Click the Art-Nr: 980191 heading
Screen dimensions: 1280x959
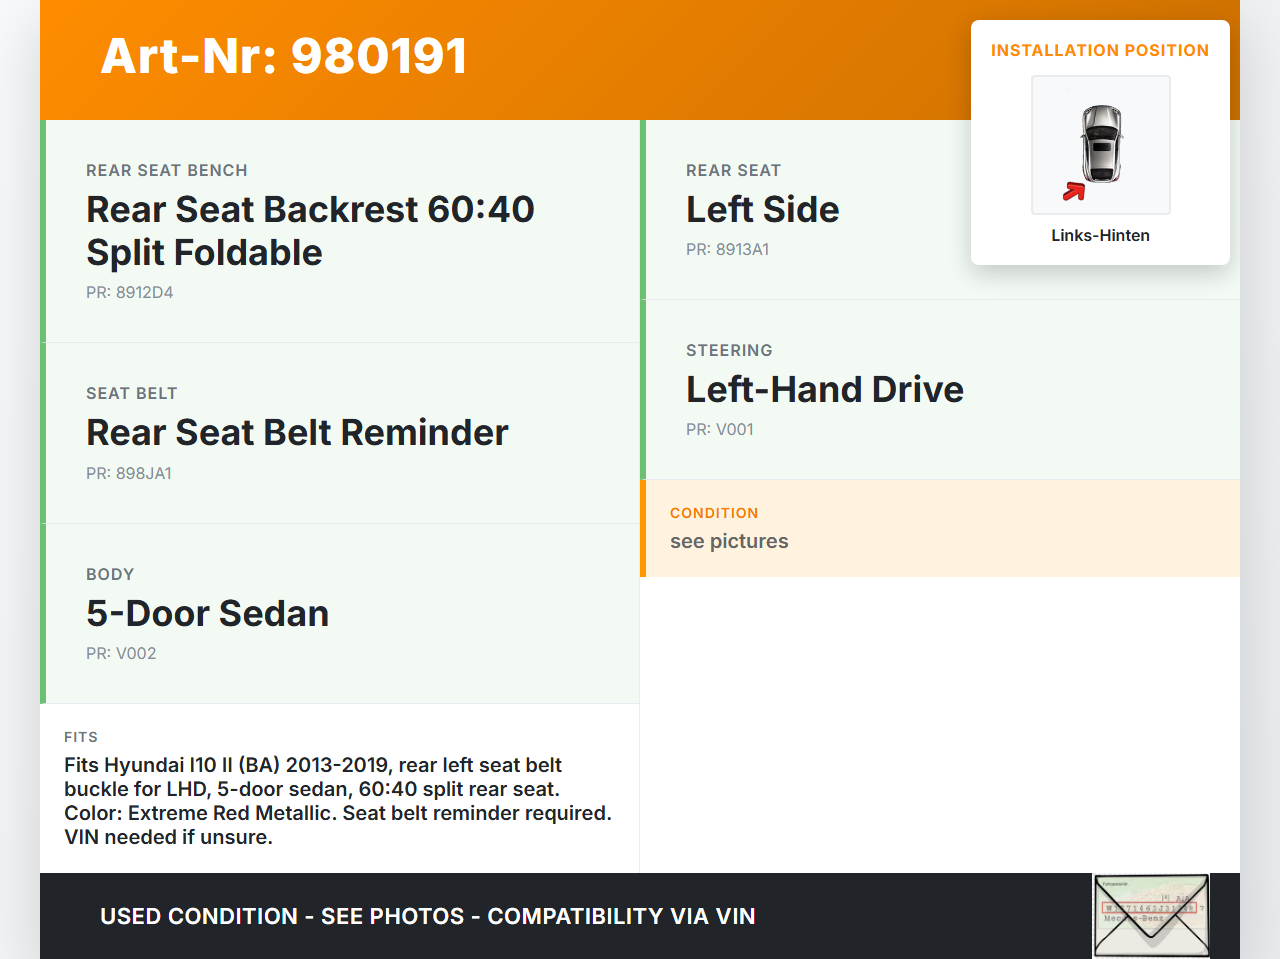(284, 56)
